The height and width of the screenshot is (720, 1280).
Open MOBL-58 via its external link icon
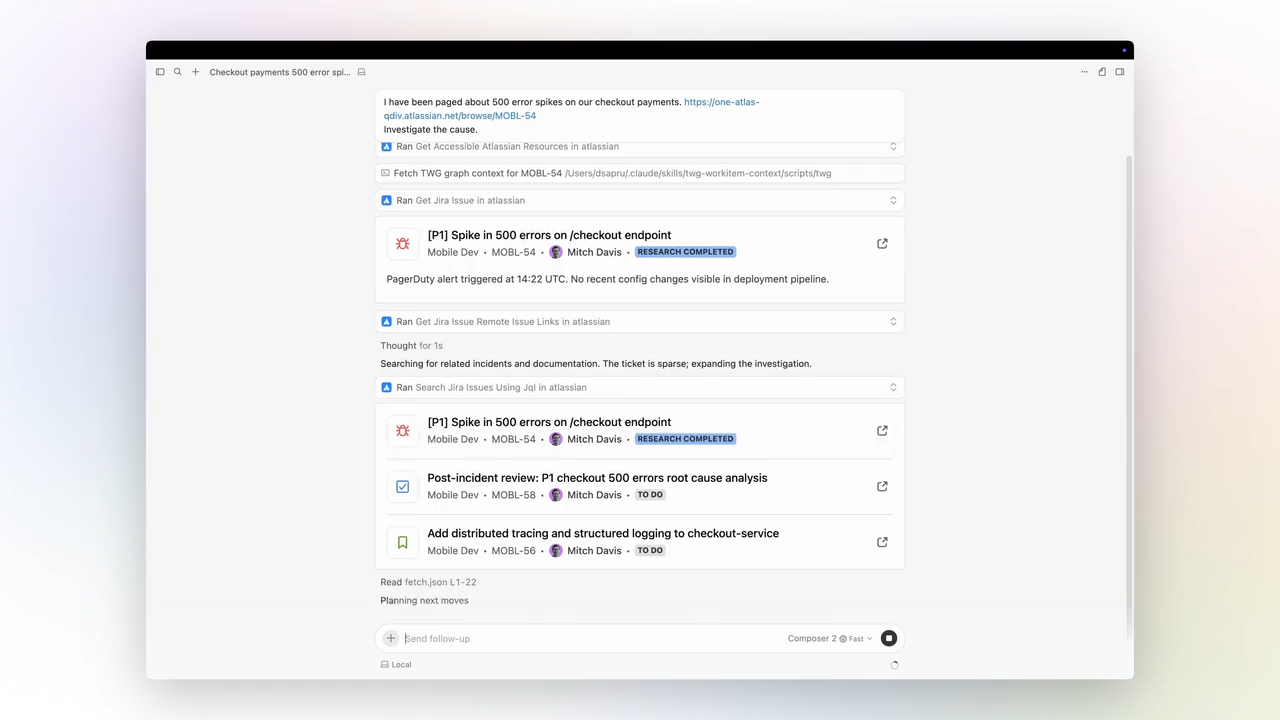(882, 487)
